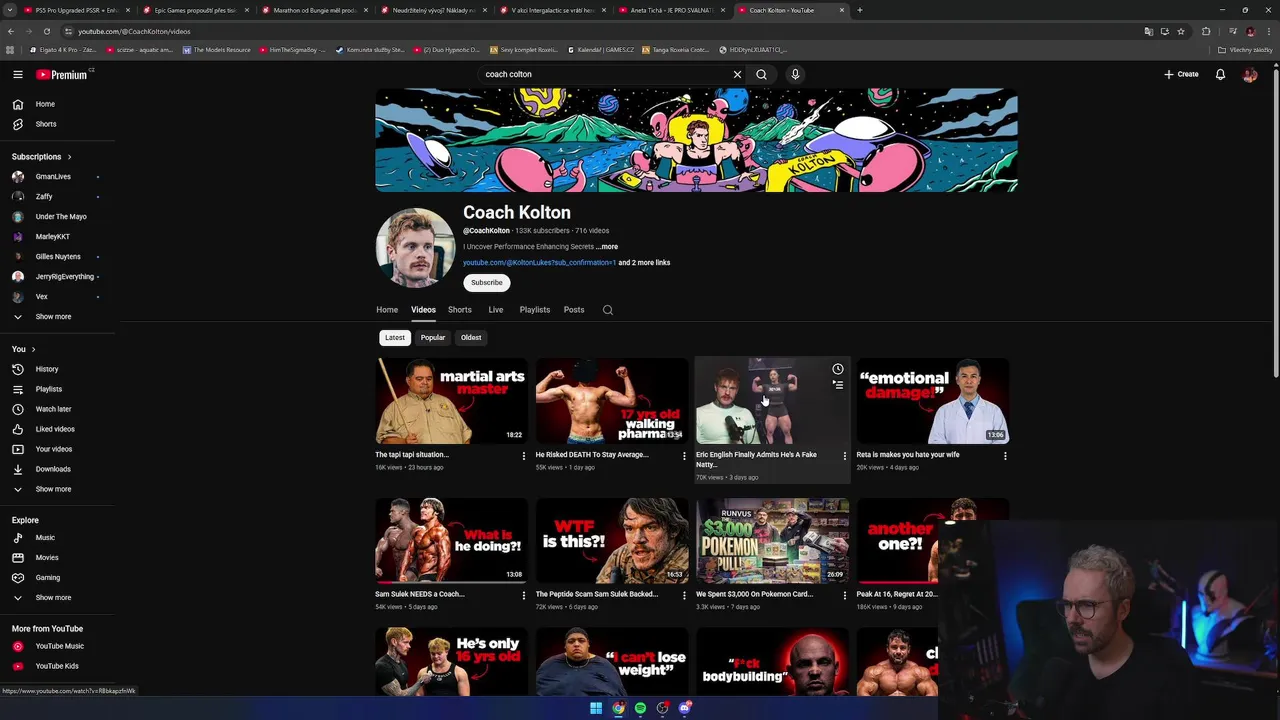The height and width of the screenshot is (720, 1280).
Task: Open a new browser tab
Action: (860, 10)
